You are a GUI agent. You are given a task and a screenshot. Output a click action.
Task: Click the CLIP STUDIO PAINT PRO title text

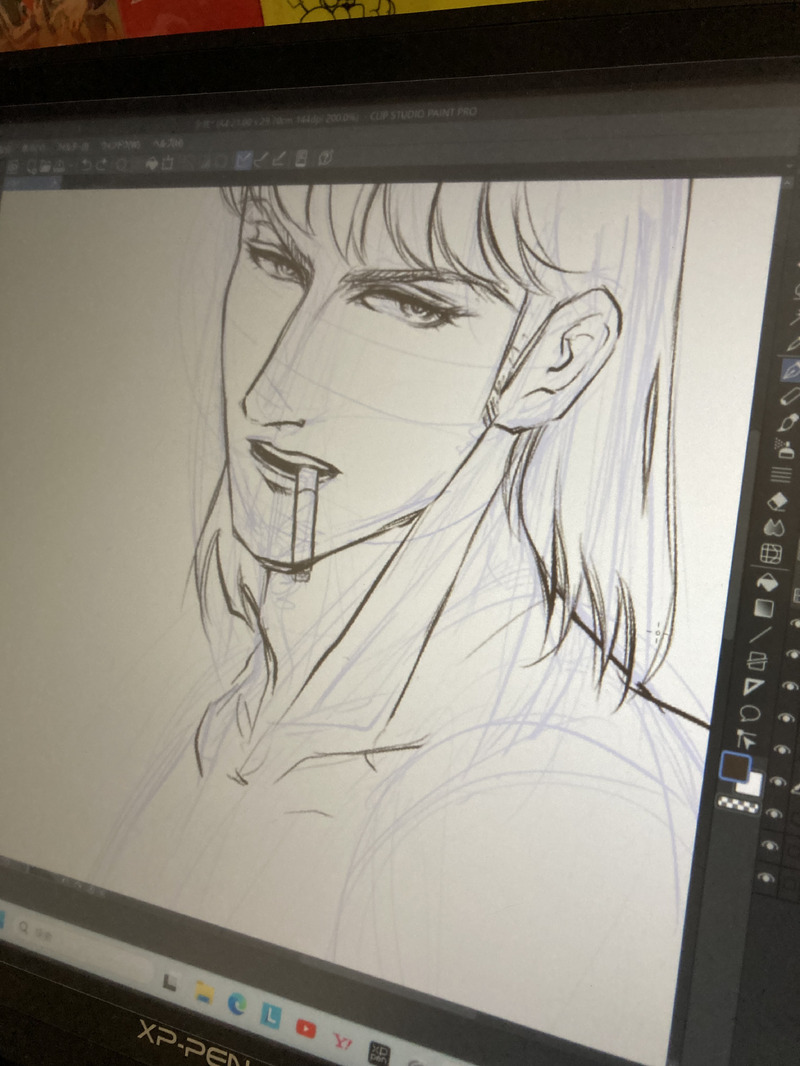tap(423, 114)
